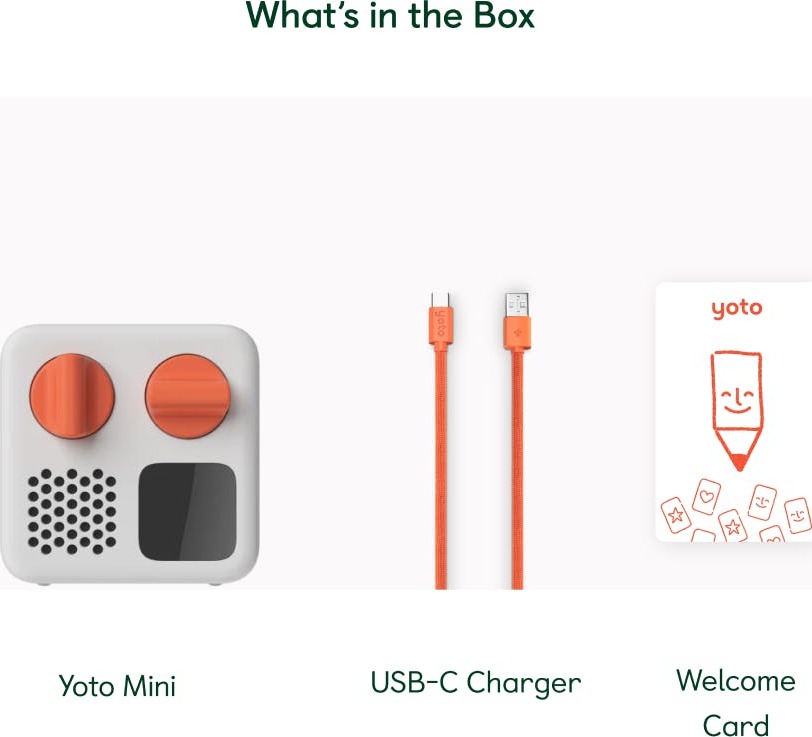
Task: Click the heart card doodle on Welcome Card
Action: tap(706, 497)
